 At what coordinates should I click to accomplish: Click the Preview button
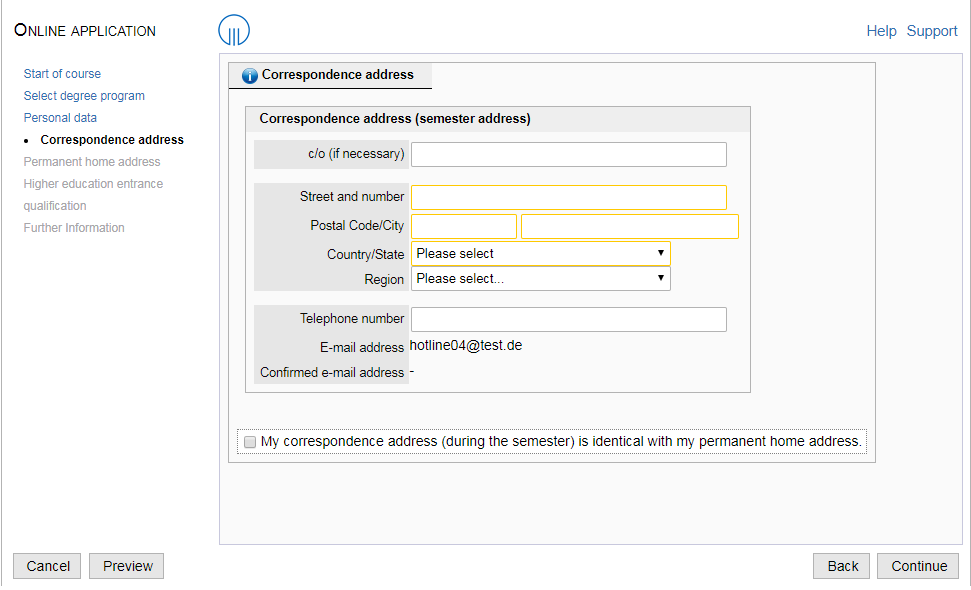click(126, 566)
